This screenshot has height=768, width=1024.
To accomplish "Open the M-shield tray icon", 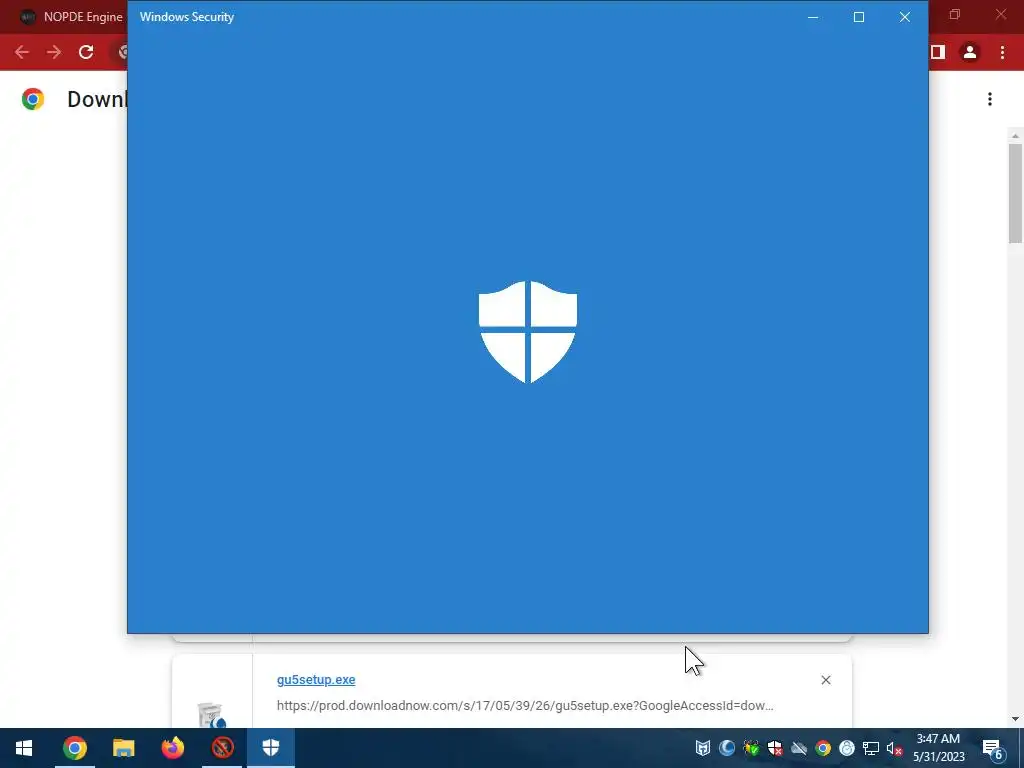I will [703, 748].
